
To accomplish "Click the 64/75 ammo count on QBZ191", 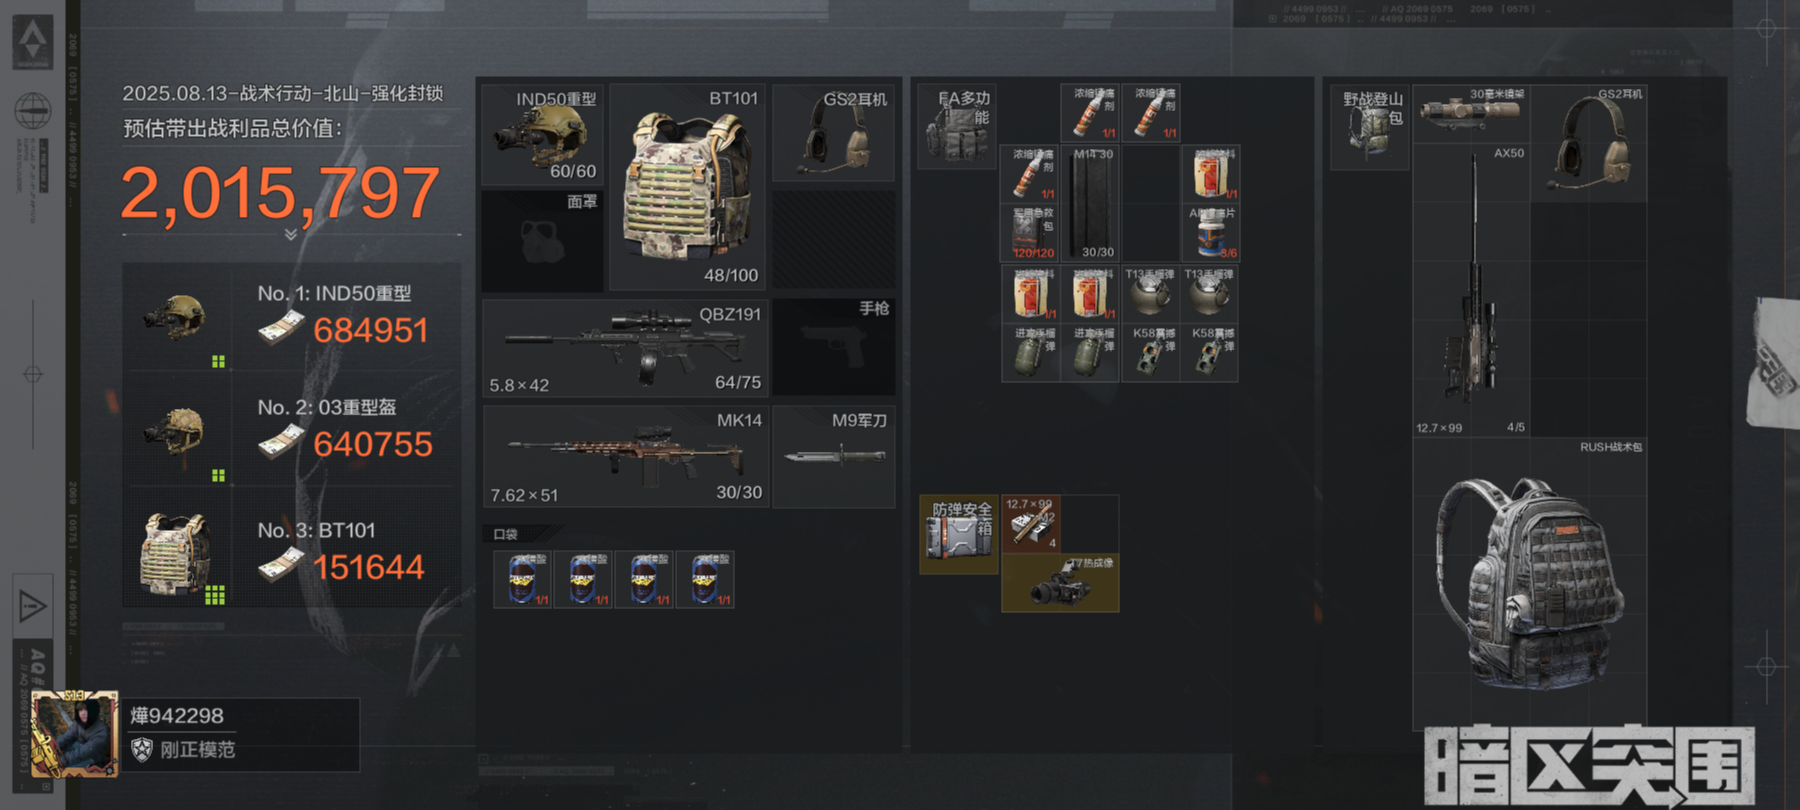I will tap(738, 382).
